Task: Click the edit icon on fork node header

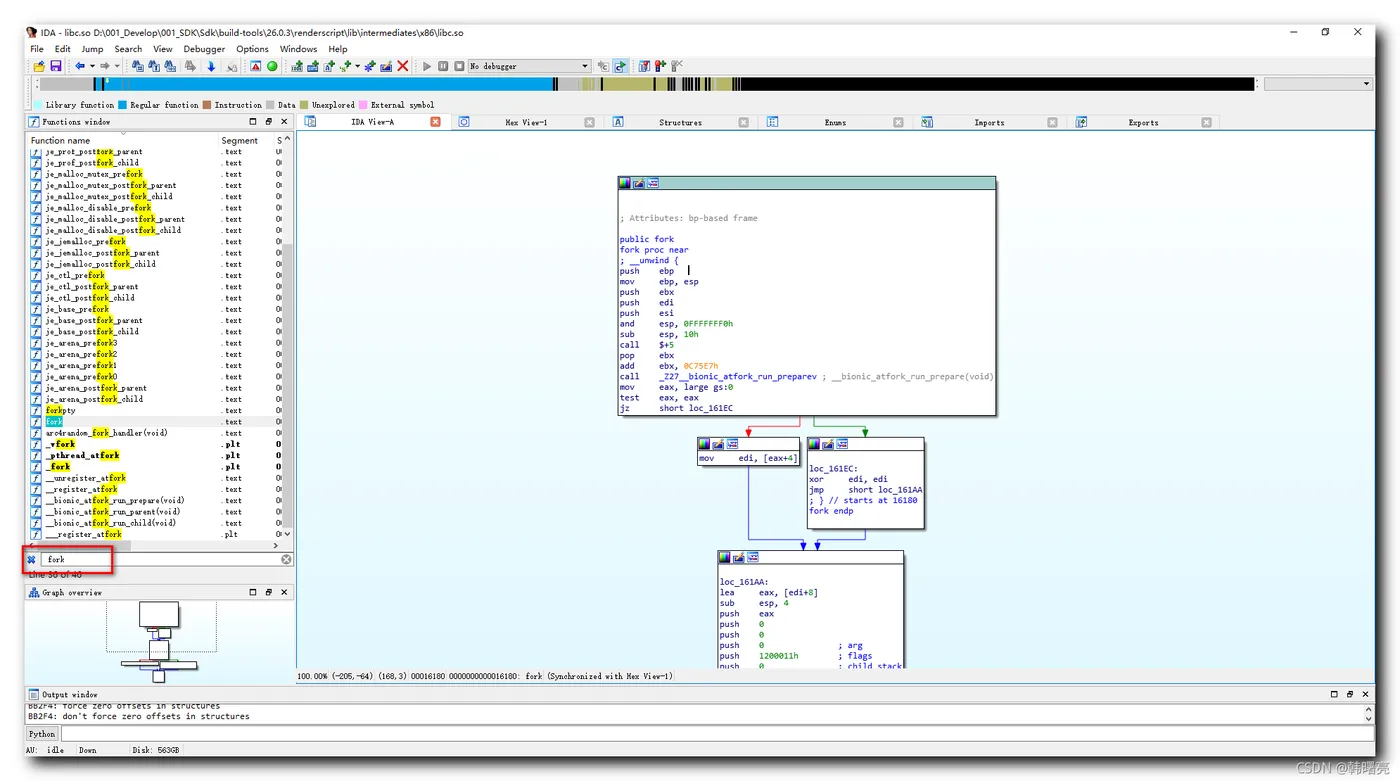Action: (x=638, y=183)
